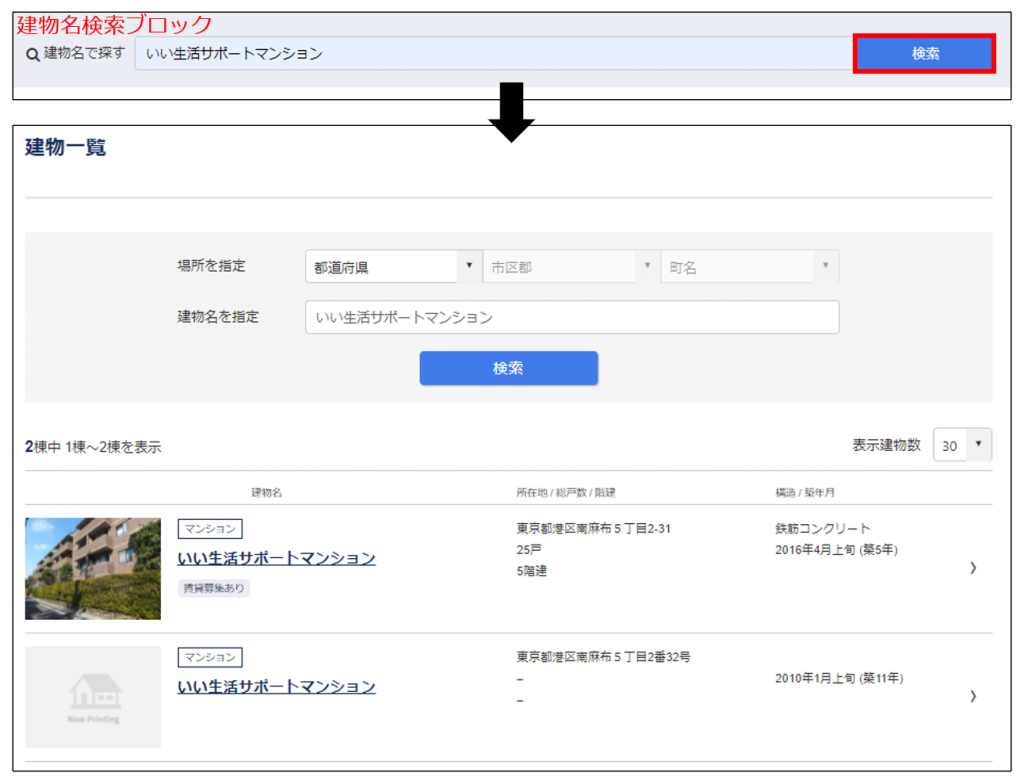Viewport: 1024px width, 784px height.
Task: Open the apartment building photo thumbnail
Action: (x=93, y=568)
